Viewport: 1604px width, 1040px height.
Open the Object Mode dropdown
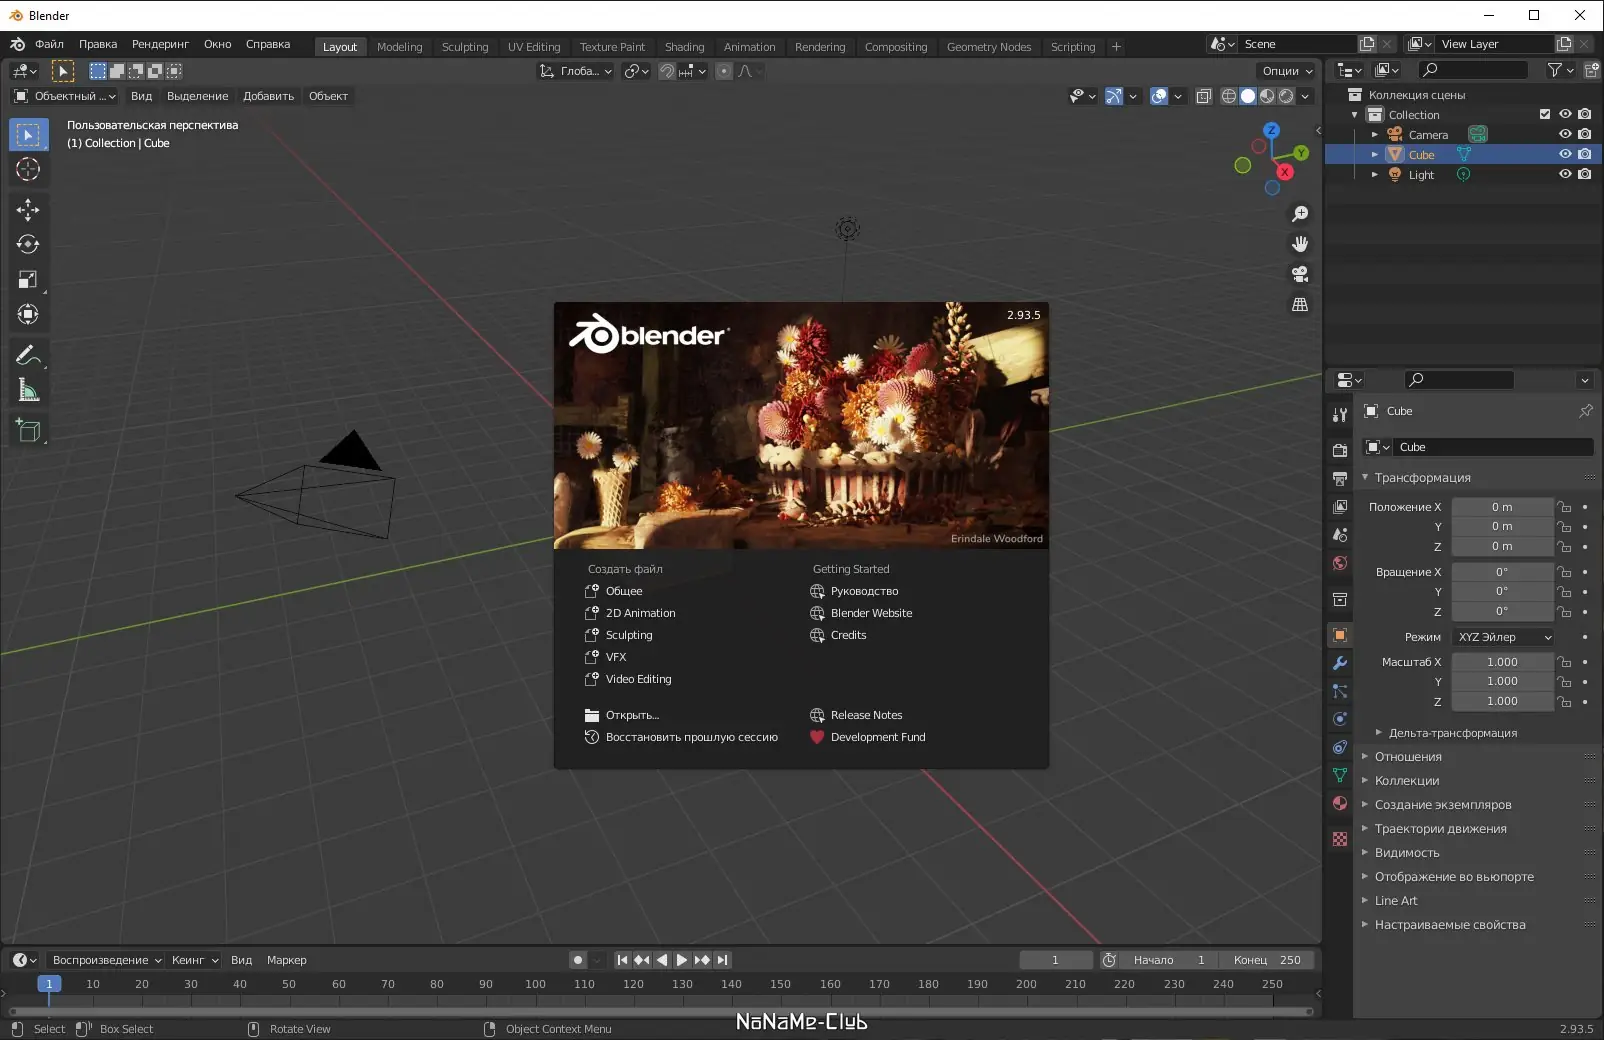click(x=65, y=96)
